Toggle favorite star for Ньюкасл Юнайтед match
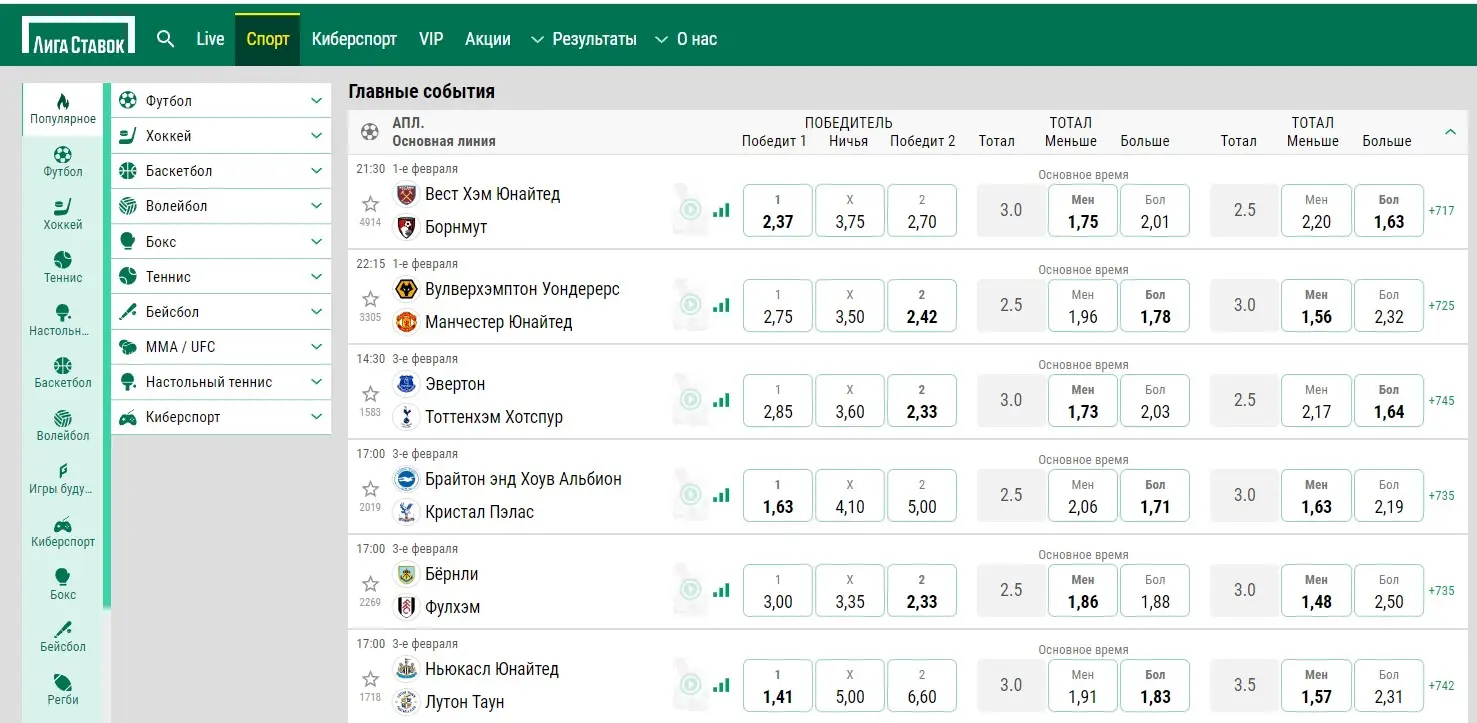 tap(371, 679)
